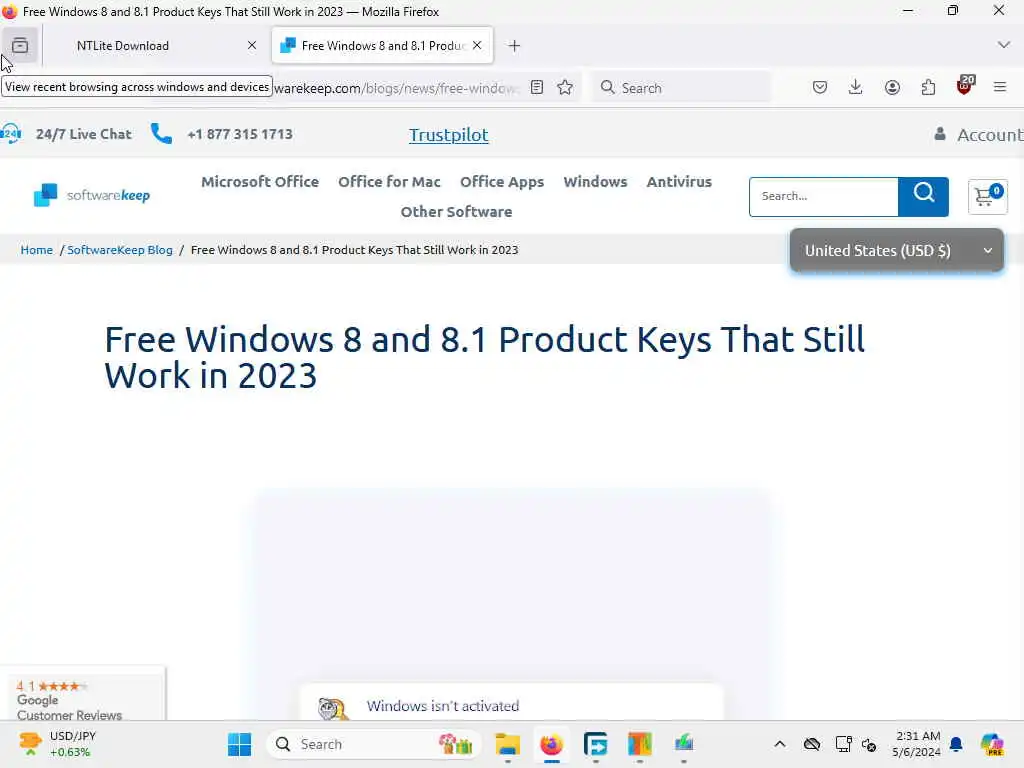Open SoftwareKeep Blog breadcrumb link
Screen dimensions: 1024x768
pos(120,250)
